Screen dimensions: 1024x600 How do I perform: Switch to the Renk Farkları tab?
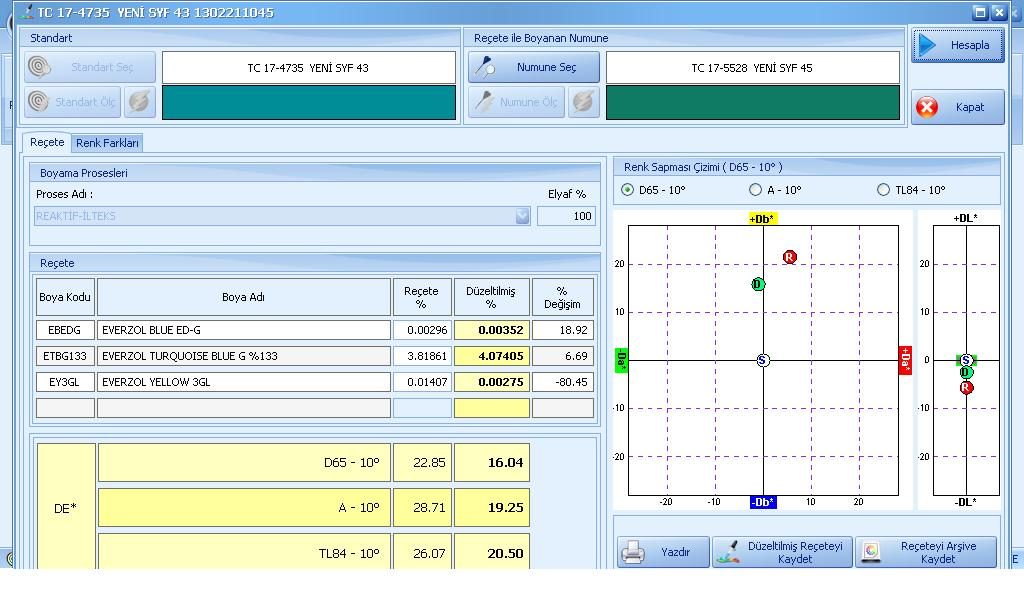[107, 143]
